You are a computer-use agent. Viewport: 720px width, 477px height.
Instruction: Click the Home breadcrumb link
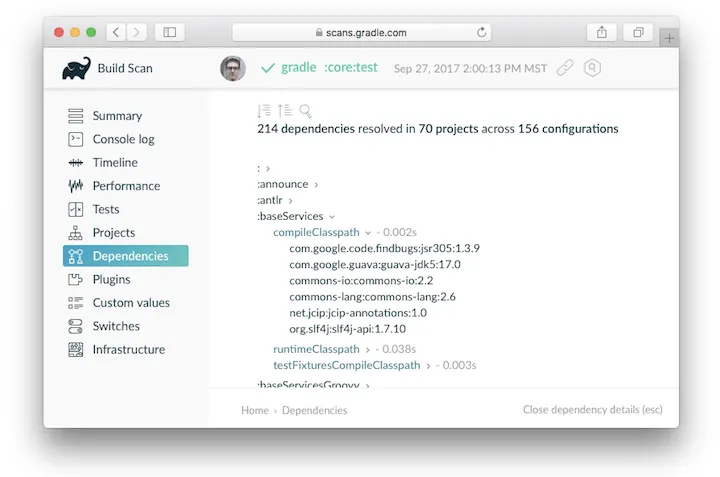255,410
